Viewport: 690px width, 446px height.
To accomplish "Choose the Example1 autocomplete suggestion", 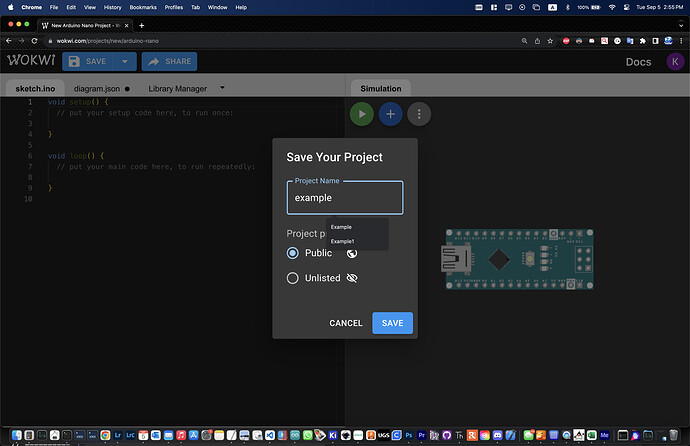I will [x=343, y=241].
